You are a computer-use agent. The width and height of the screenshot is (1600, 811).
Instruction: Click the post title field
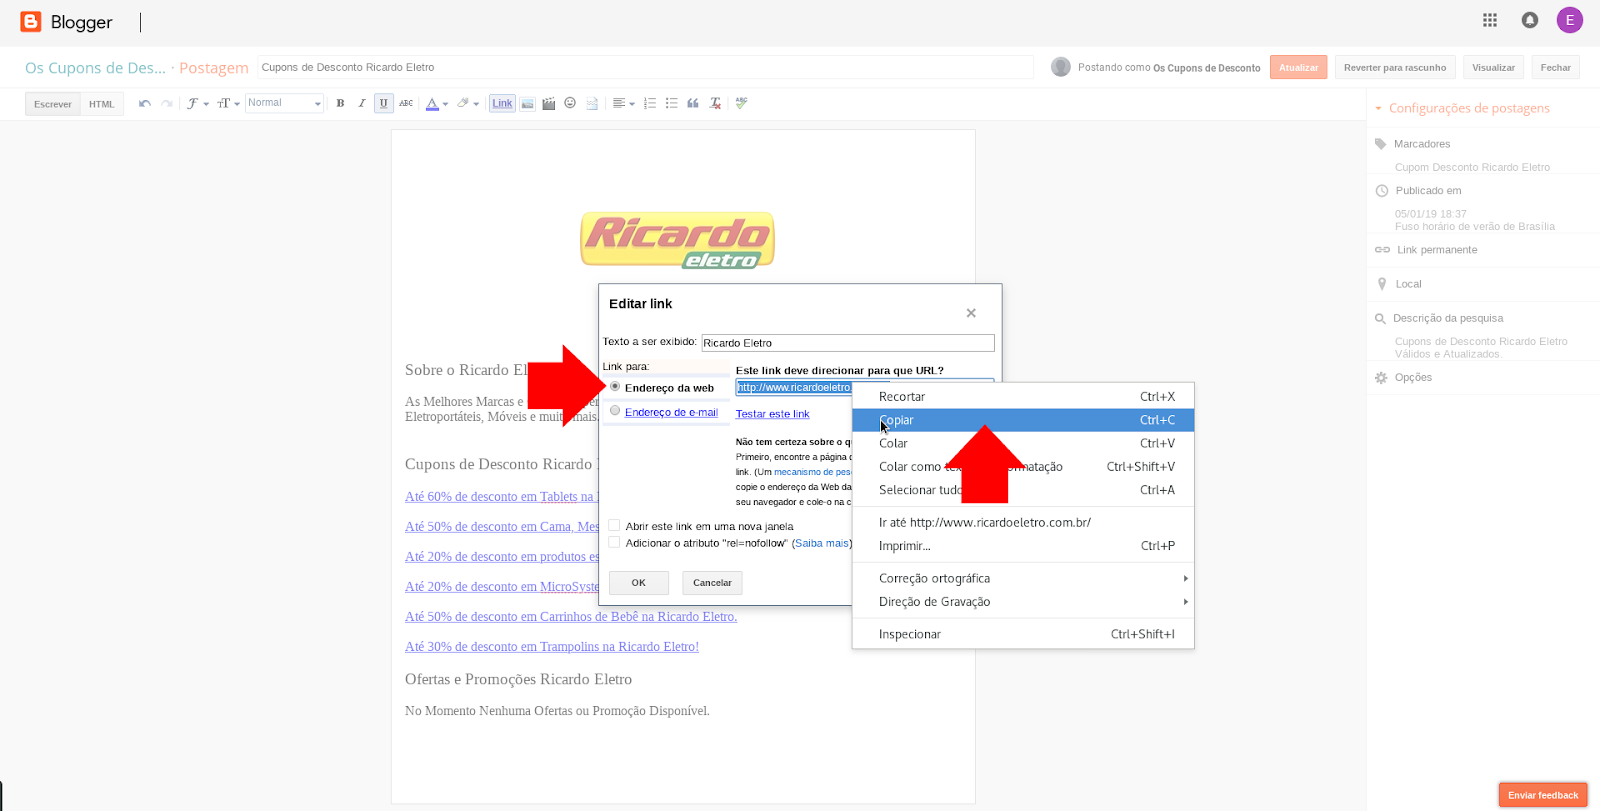(x=645, y=67)
